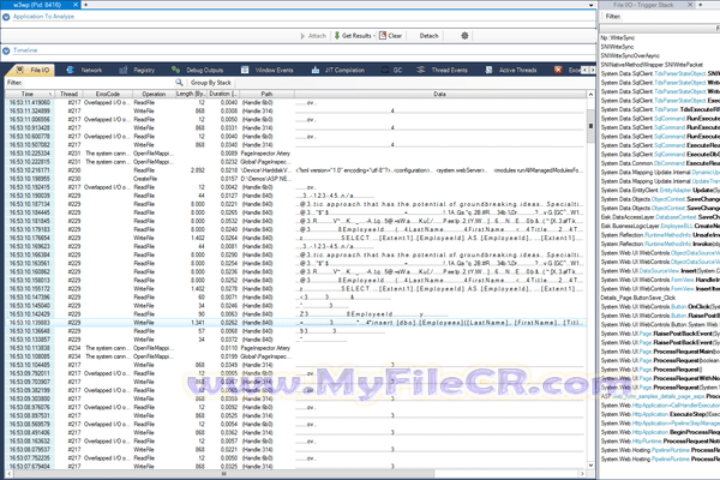Click the Trigger Stack filter input field
720x480 pixels.
(673, 17)
